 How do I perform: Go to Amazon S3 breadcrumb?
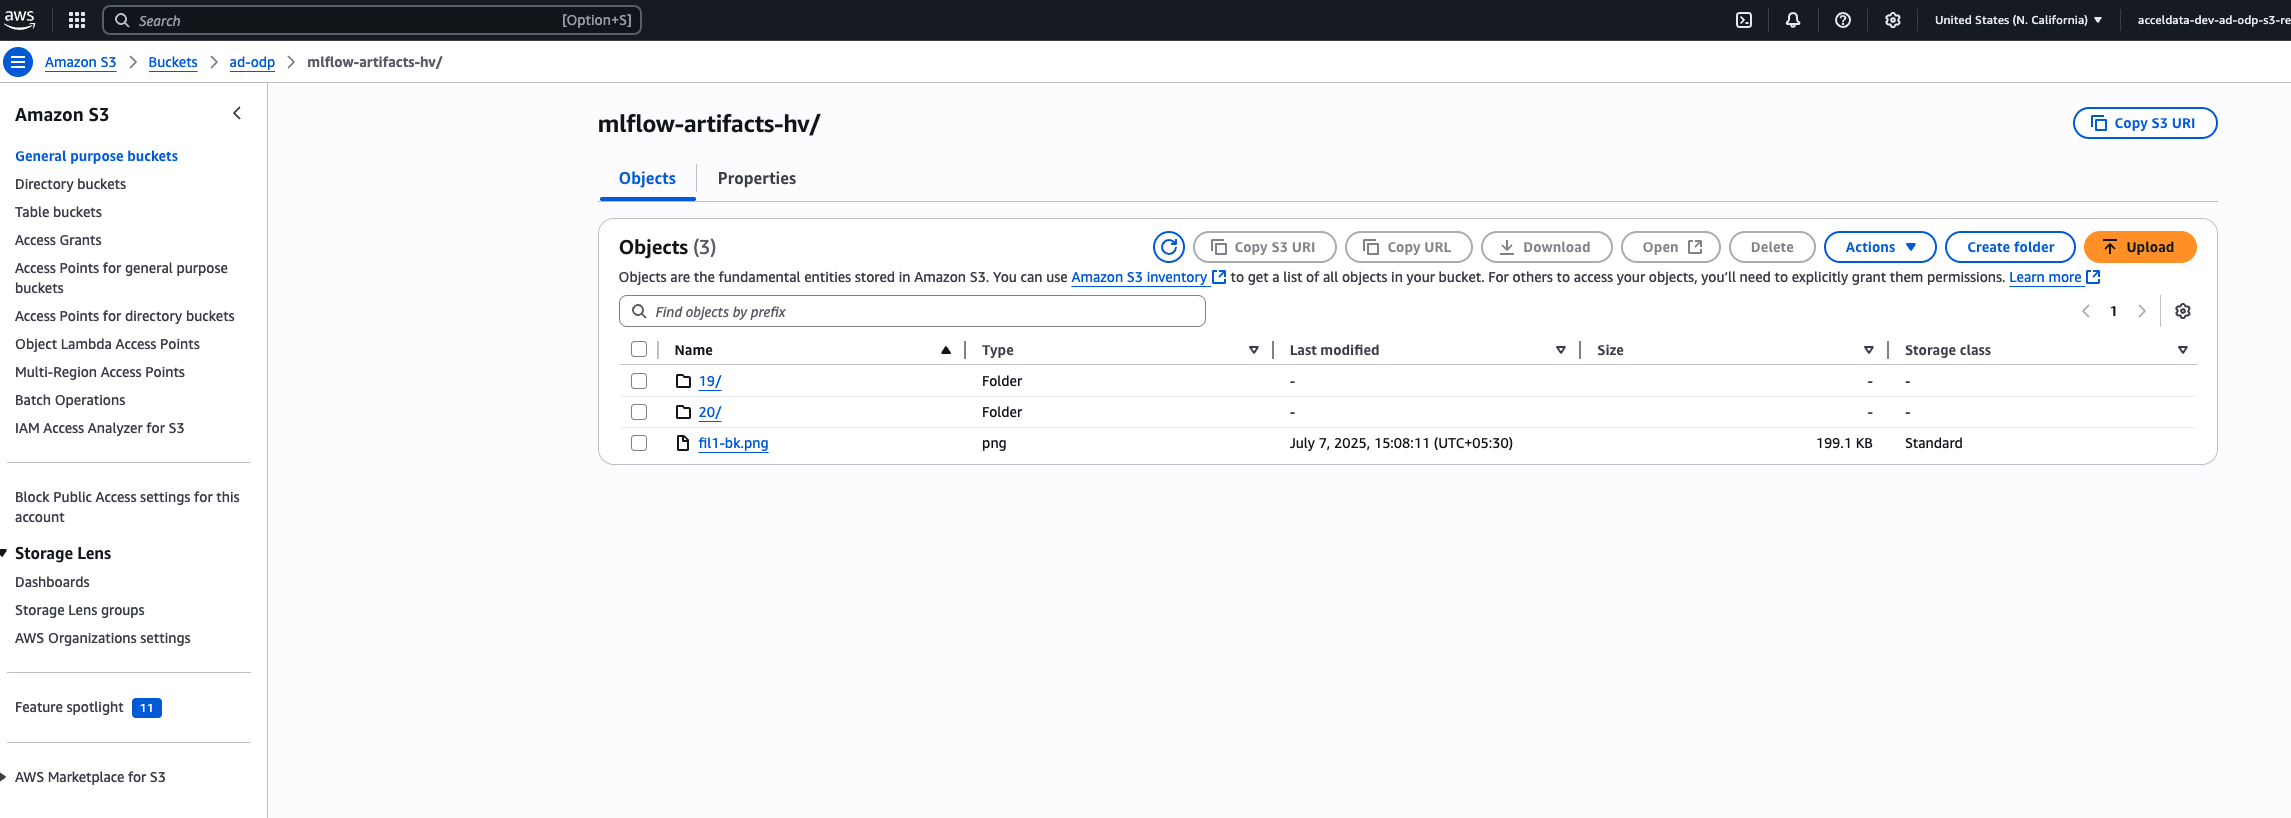click(x=80, y=62)
